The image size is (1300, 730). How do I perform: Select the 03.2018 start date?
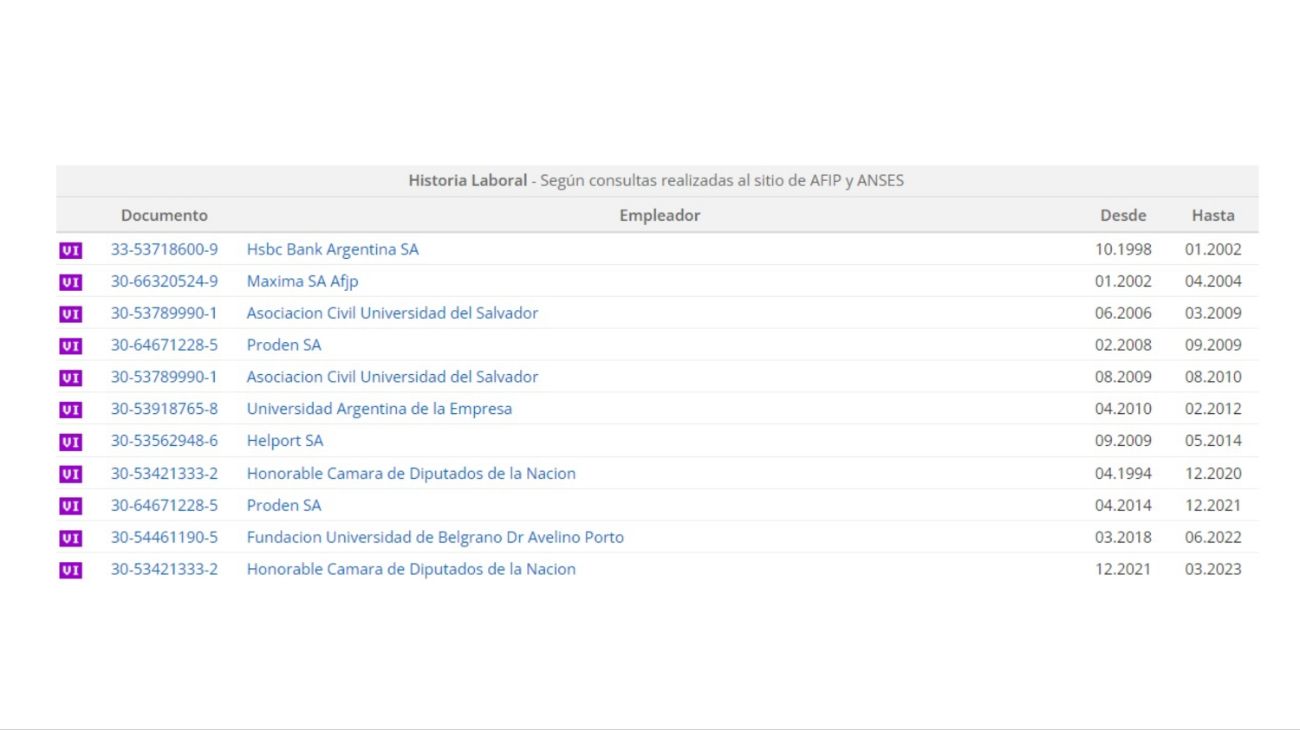[x=1123, y=537]
